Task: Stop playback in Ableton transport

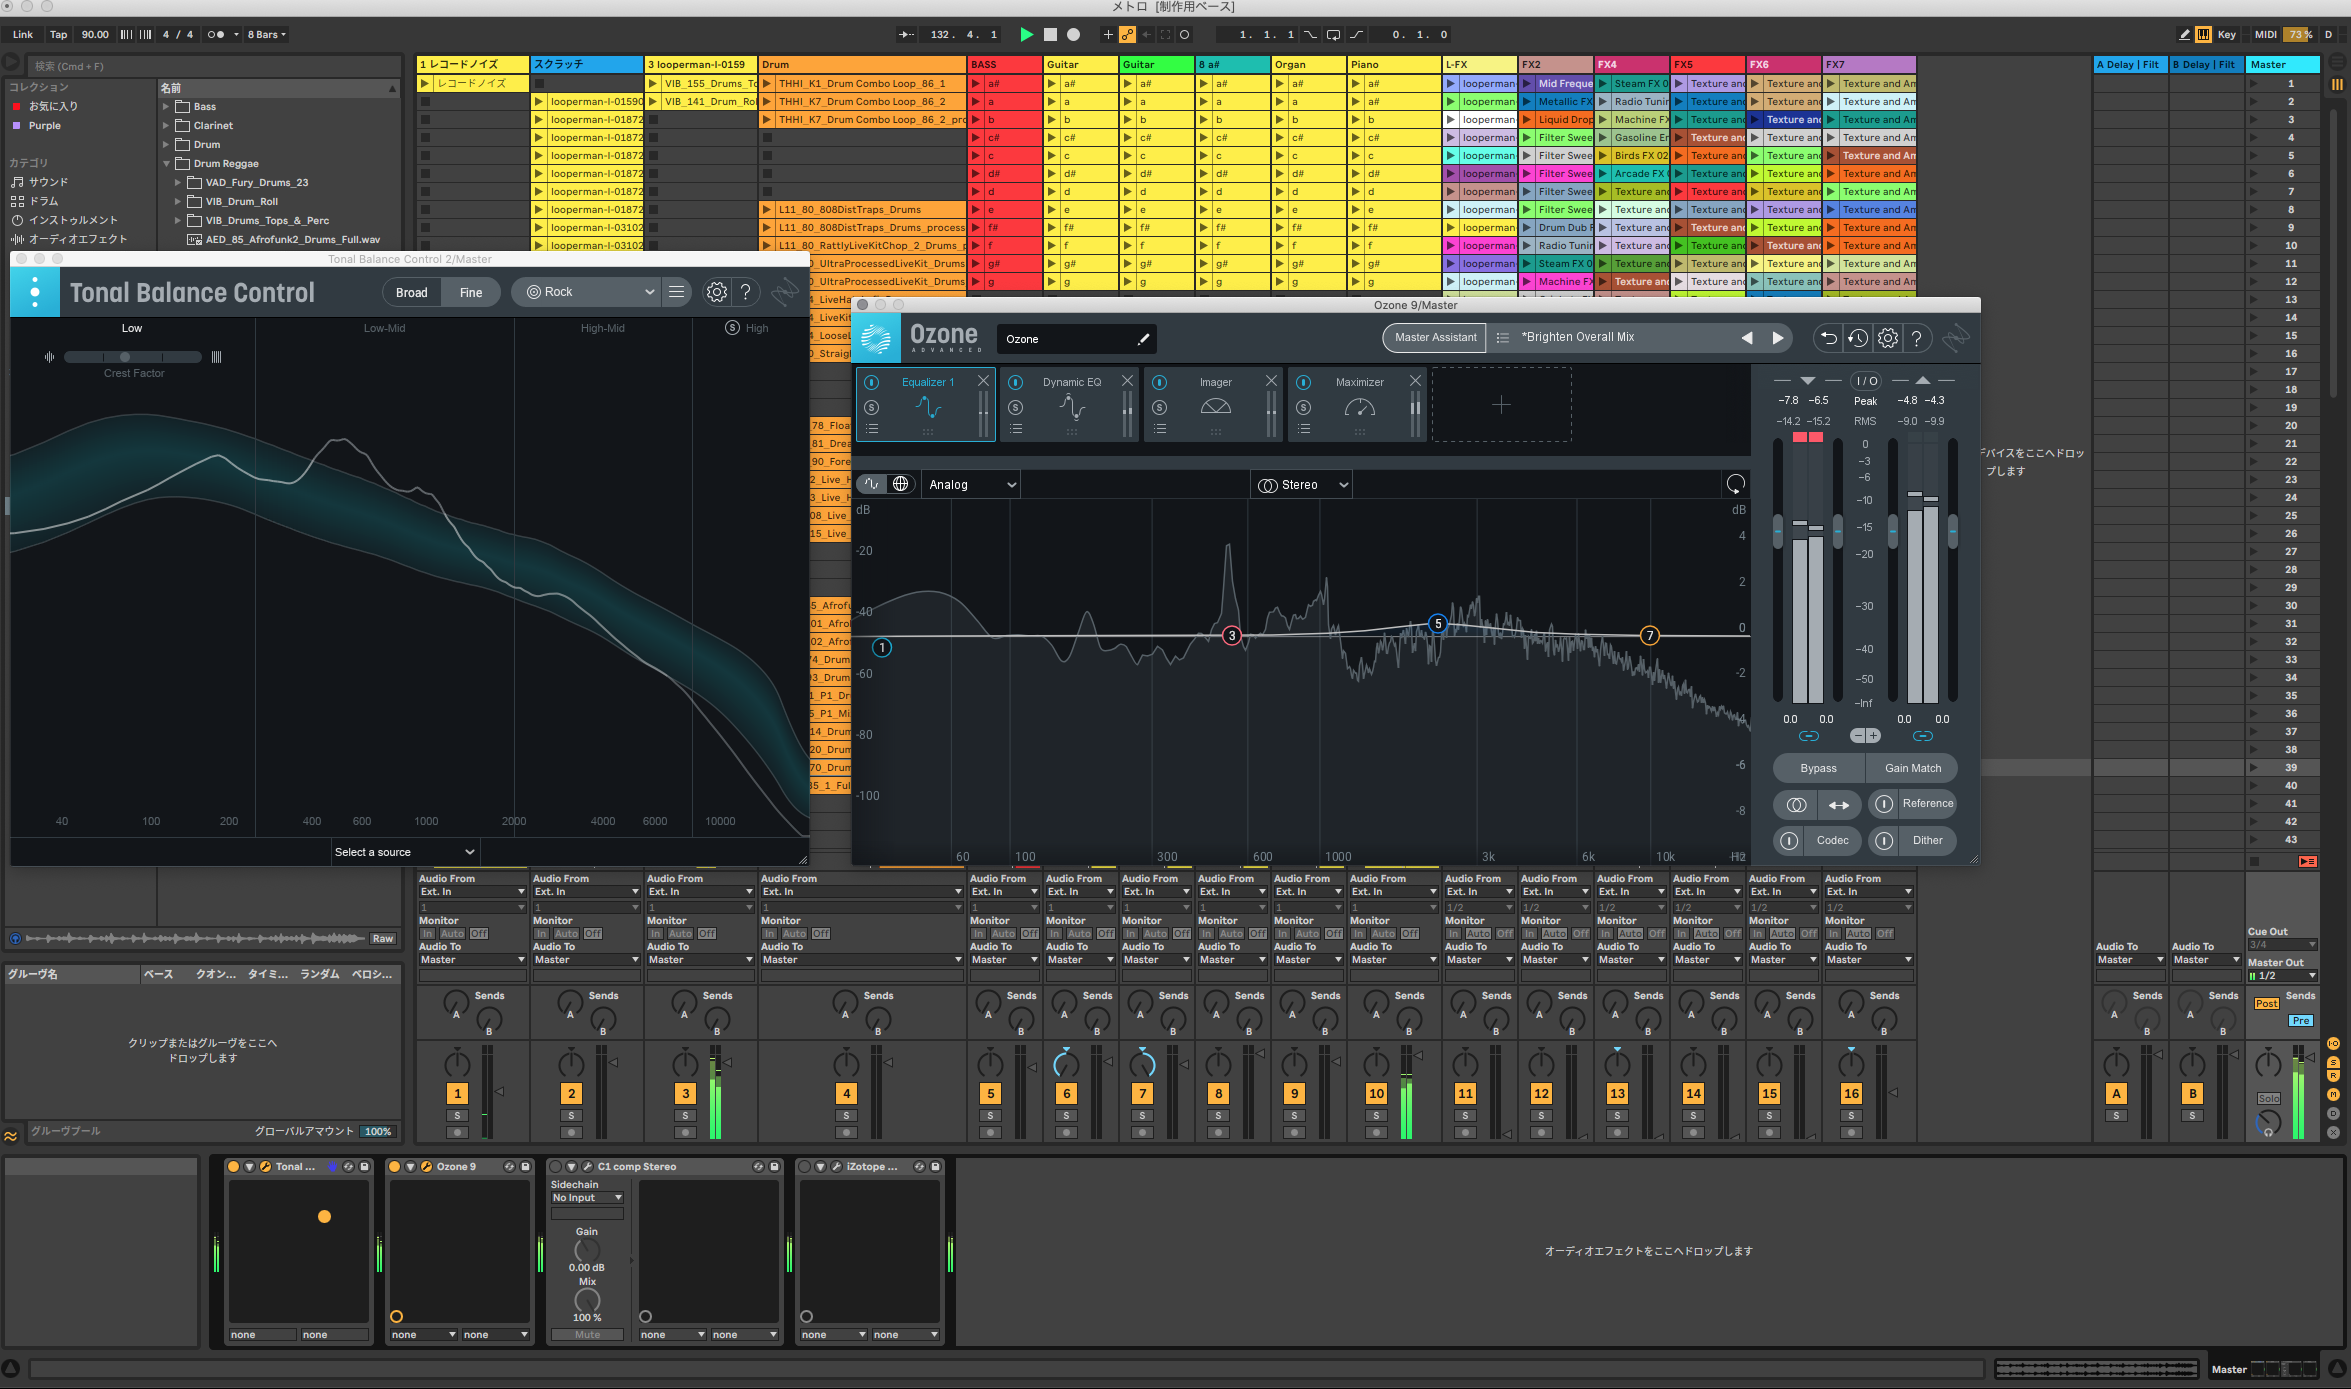Action: click(x=1050, y=34)
